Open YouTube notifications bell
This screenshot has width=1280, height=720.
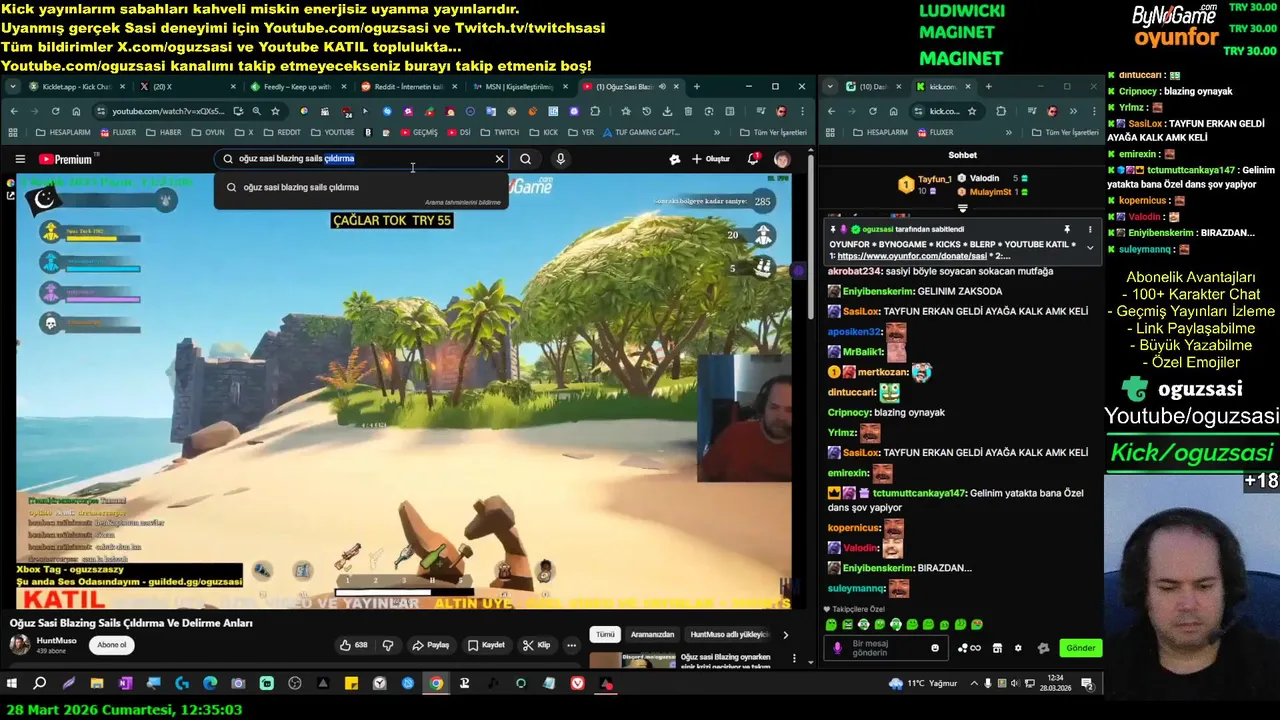753,159
